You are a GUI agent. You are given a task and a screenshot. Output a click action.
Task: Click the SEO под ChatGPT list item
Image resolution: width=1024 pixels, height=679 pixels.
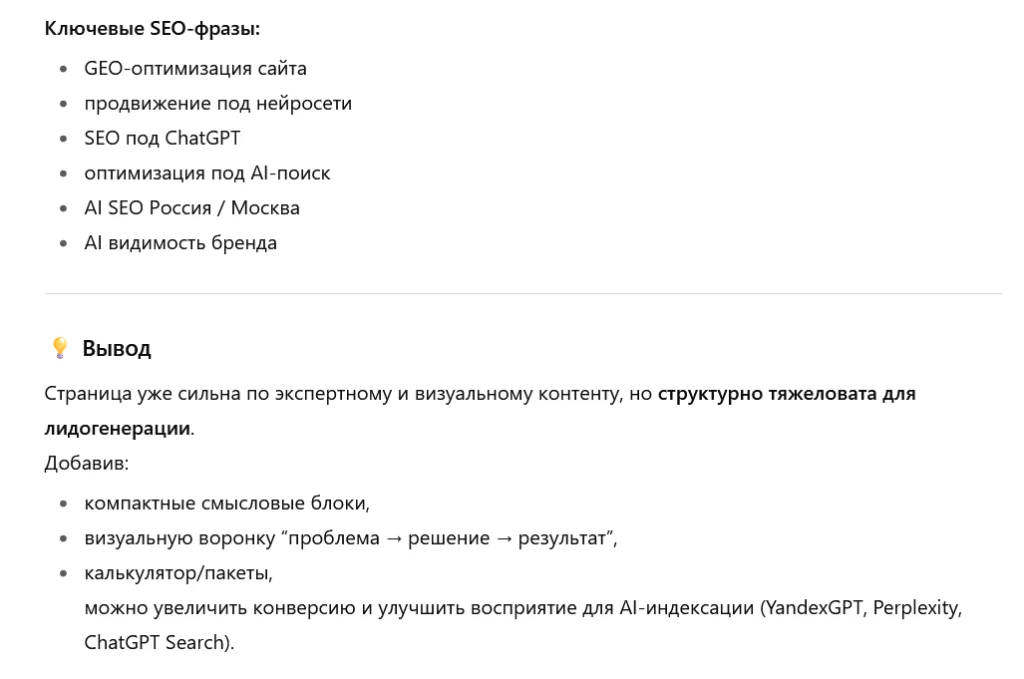(x=162, y=138)
